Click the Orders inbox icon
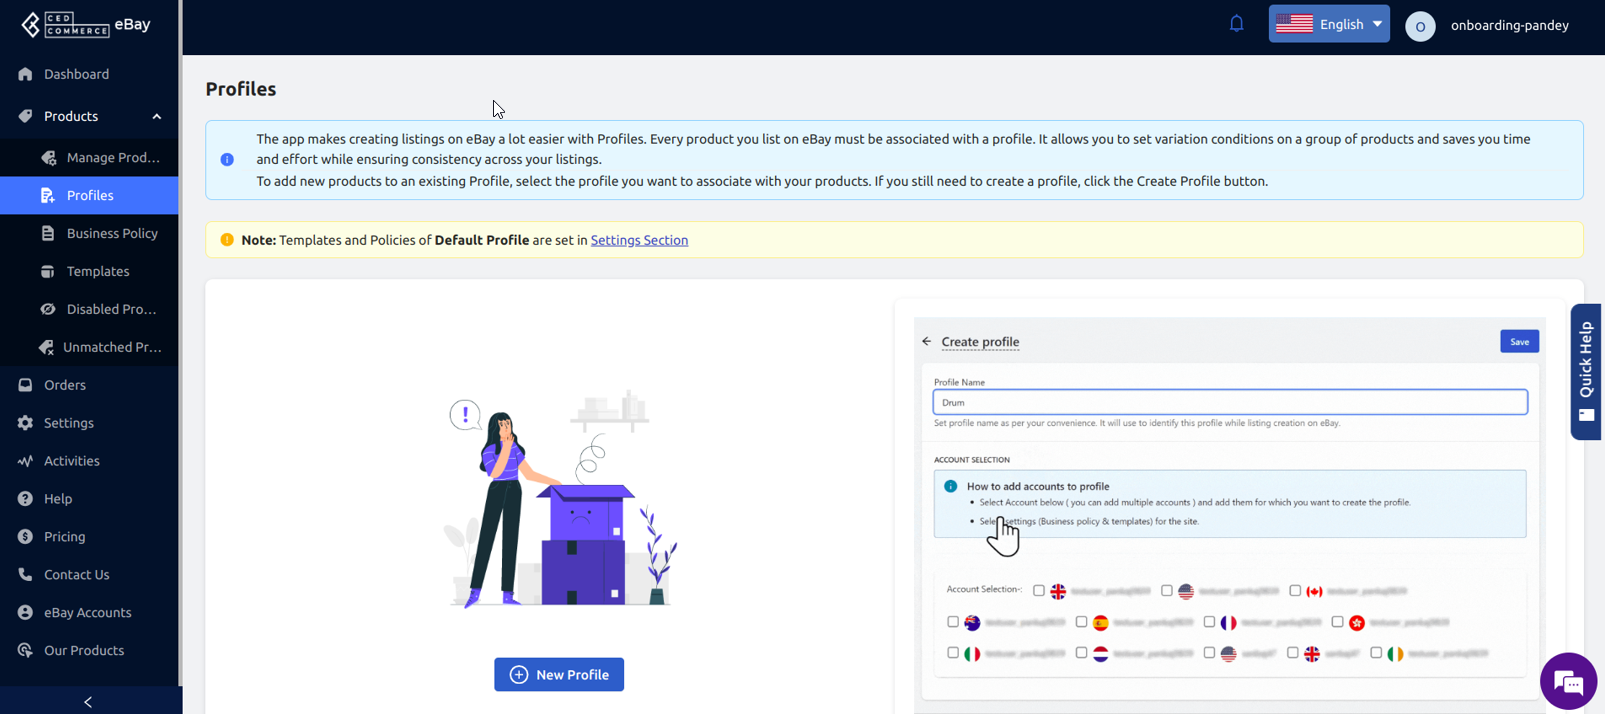 [x=25, y=385]
